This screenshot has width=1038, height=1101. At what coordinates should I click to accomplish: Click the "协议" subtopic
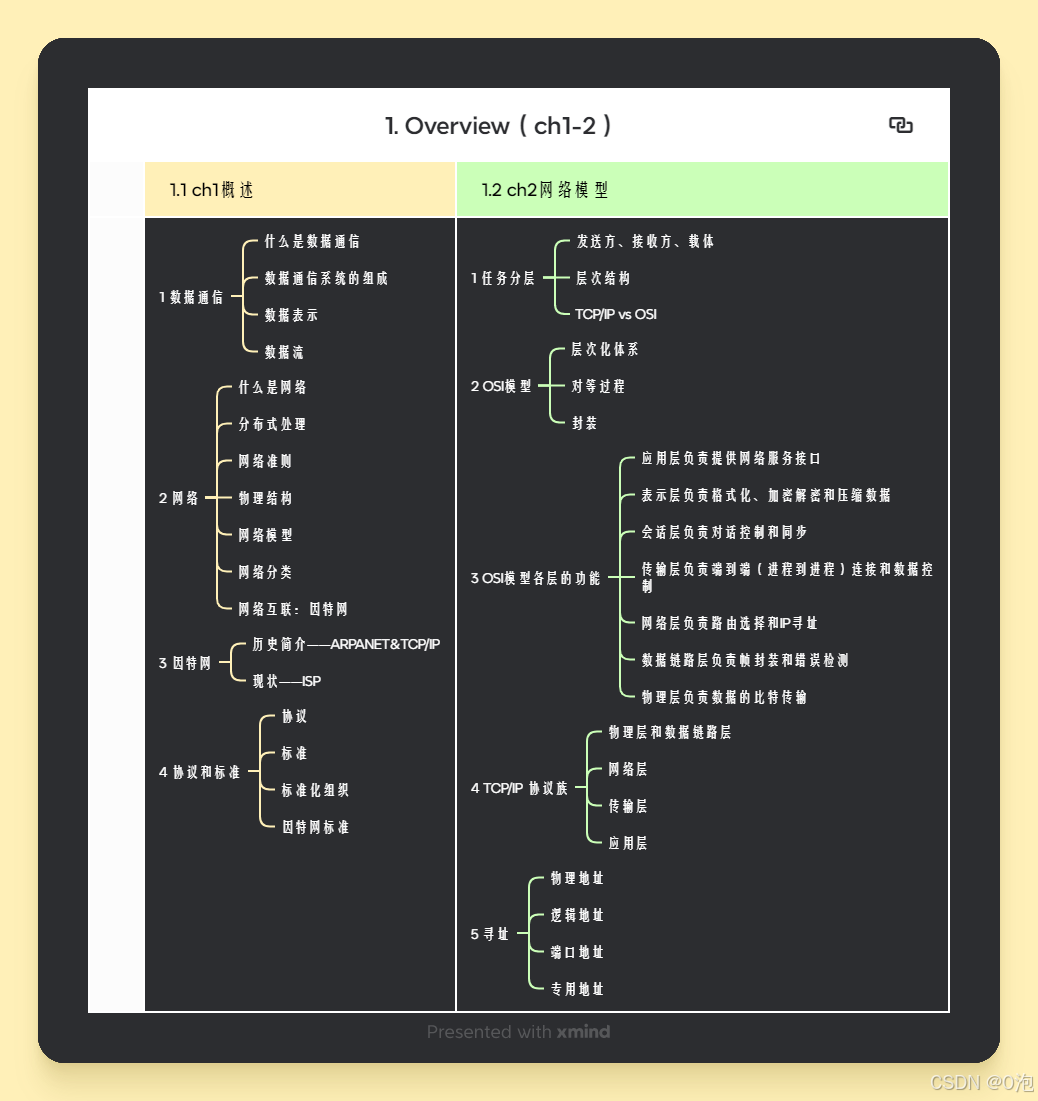click(x=294, y=716)
